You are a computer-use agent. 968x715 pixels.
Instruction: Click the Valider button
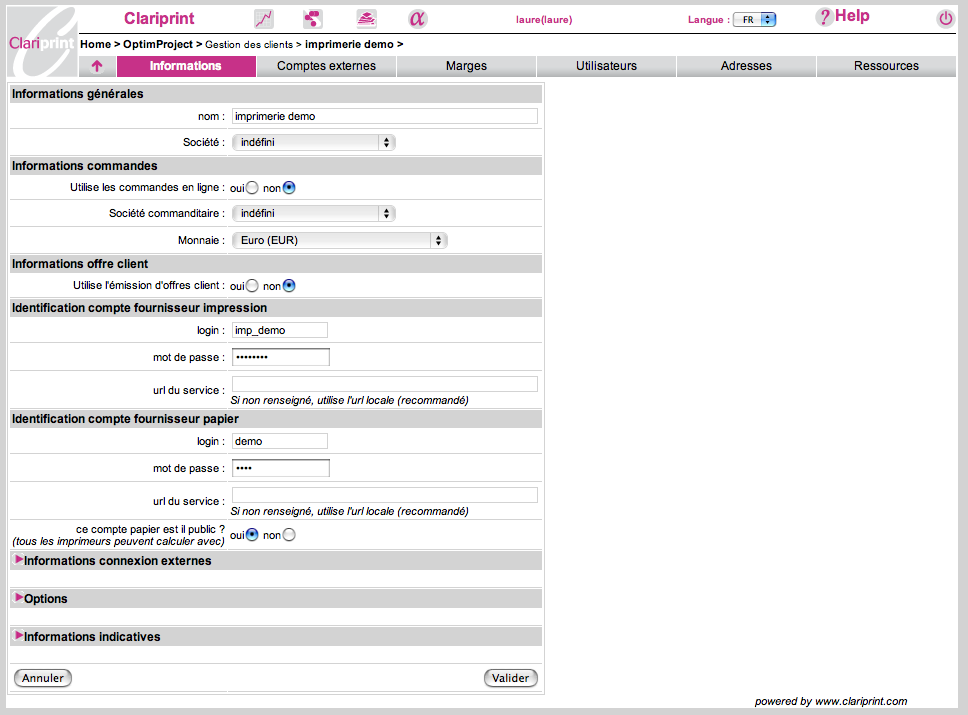510,678
